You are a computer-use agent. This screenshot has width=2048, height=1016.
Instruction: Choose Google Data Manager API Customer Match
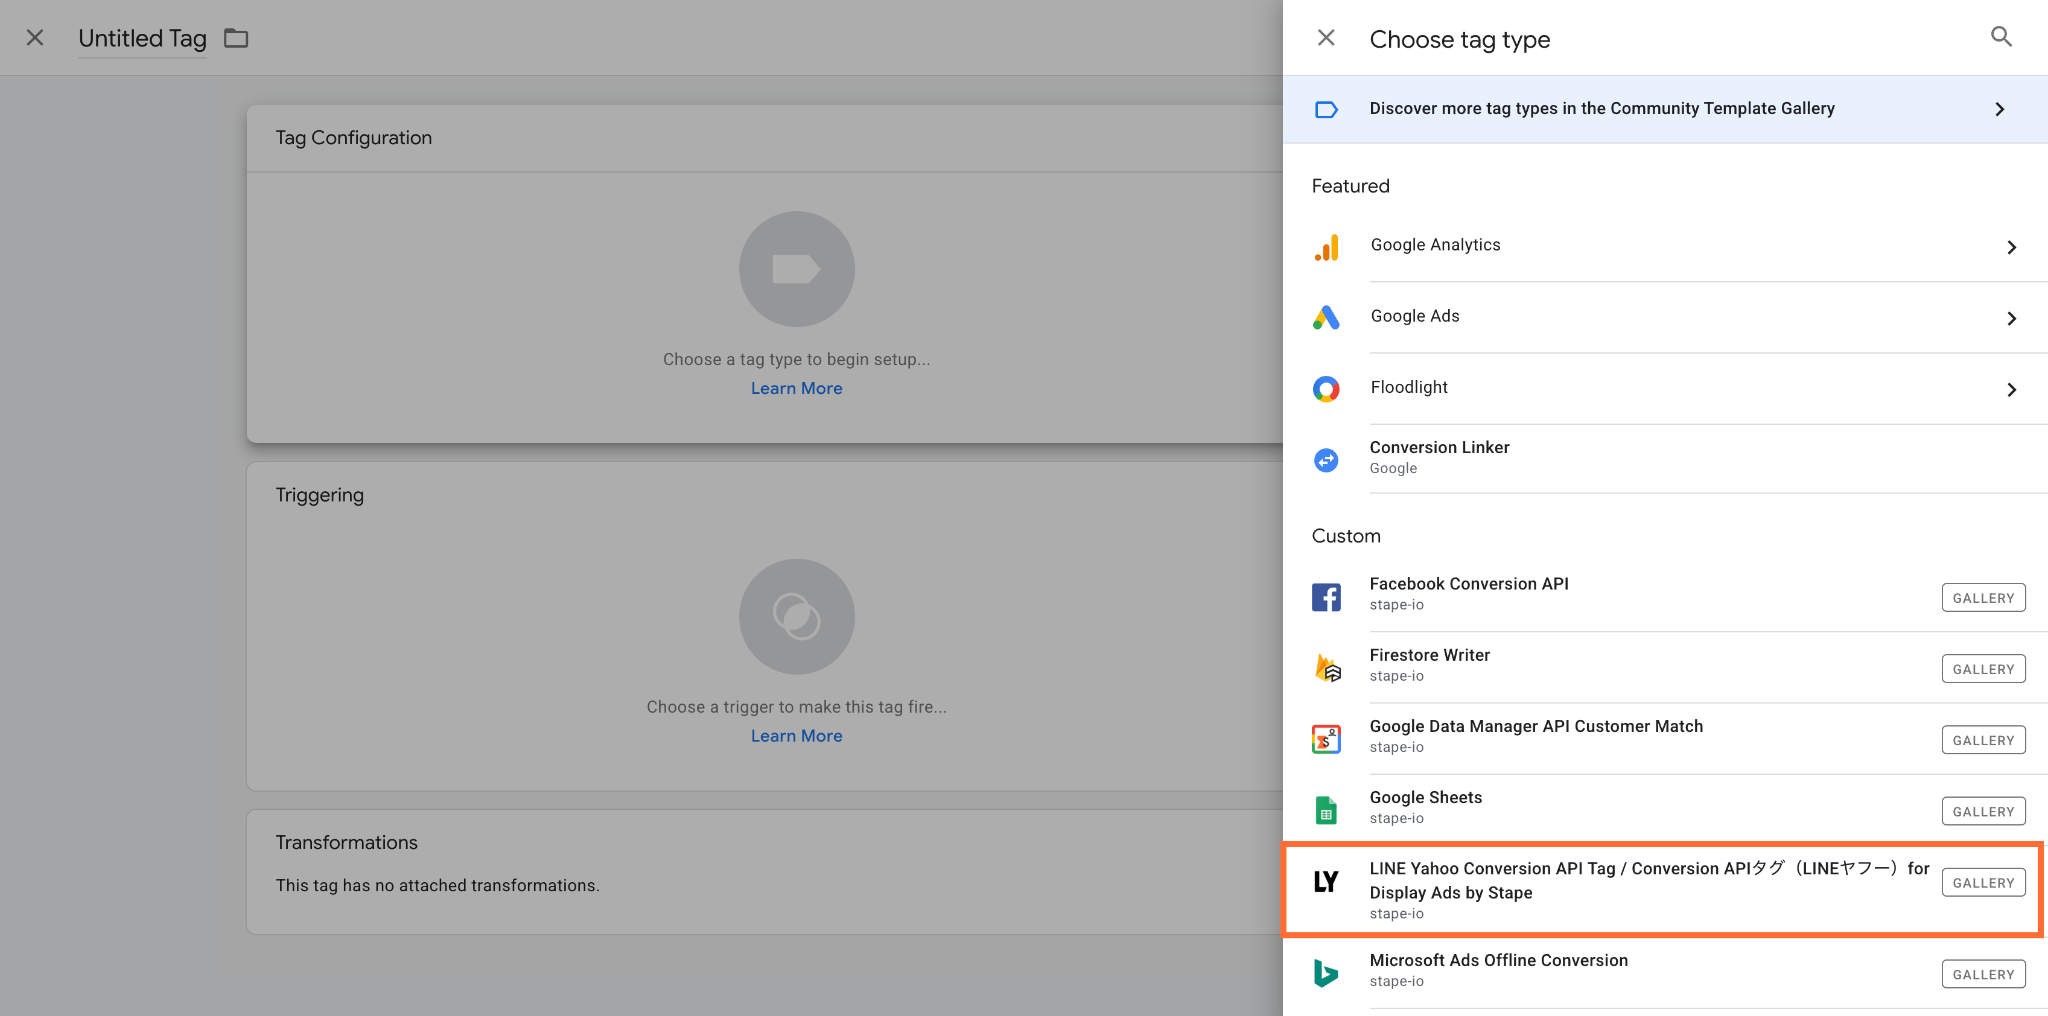point(1665,738)
